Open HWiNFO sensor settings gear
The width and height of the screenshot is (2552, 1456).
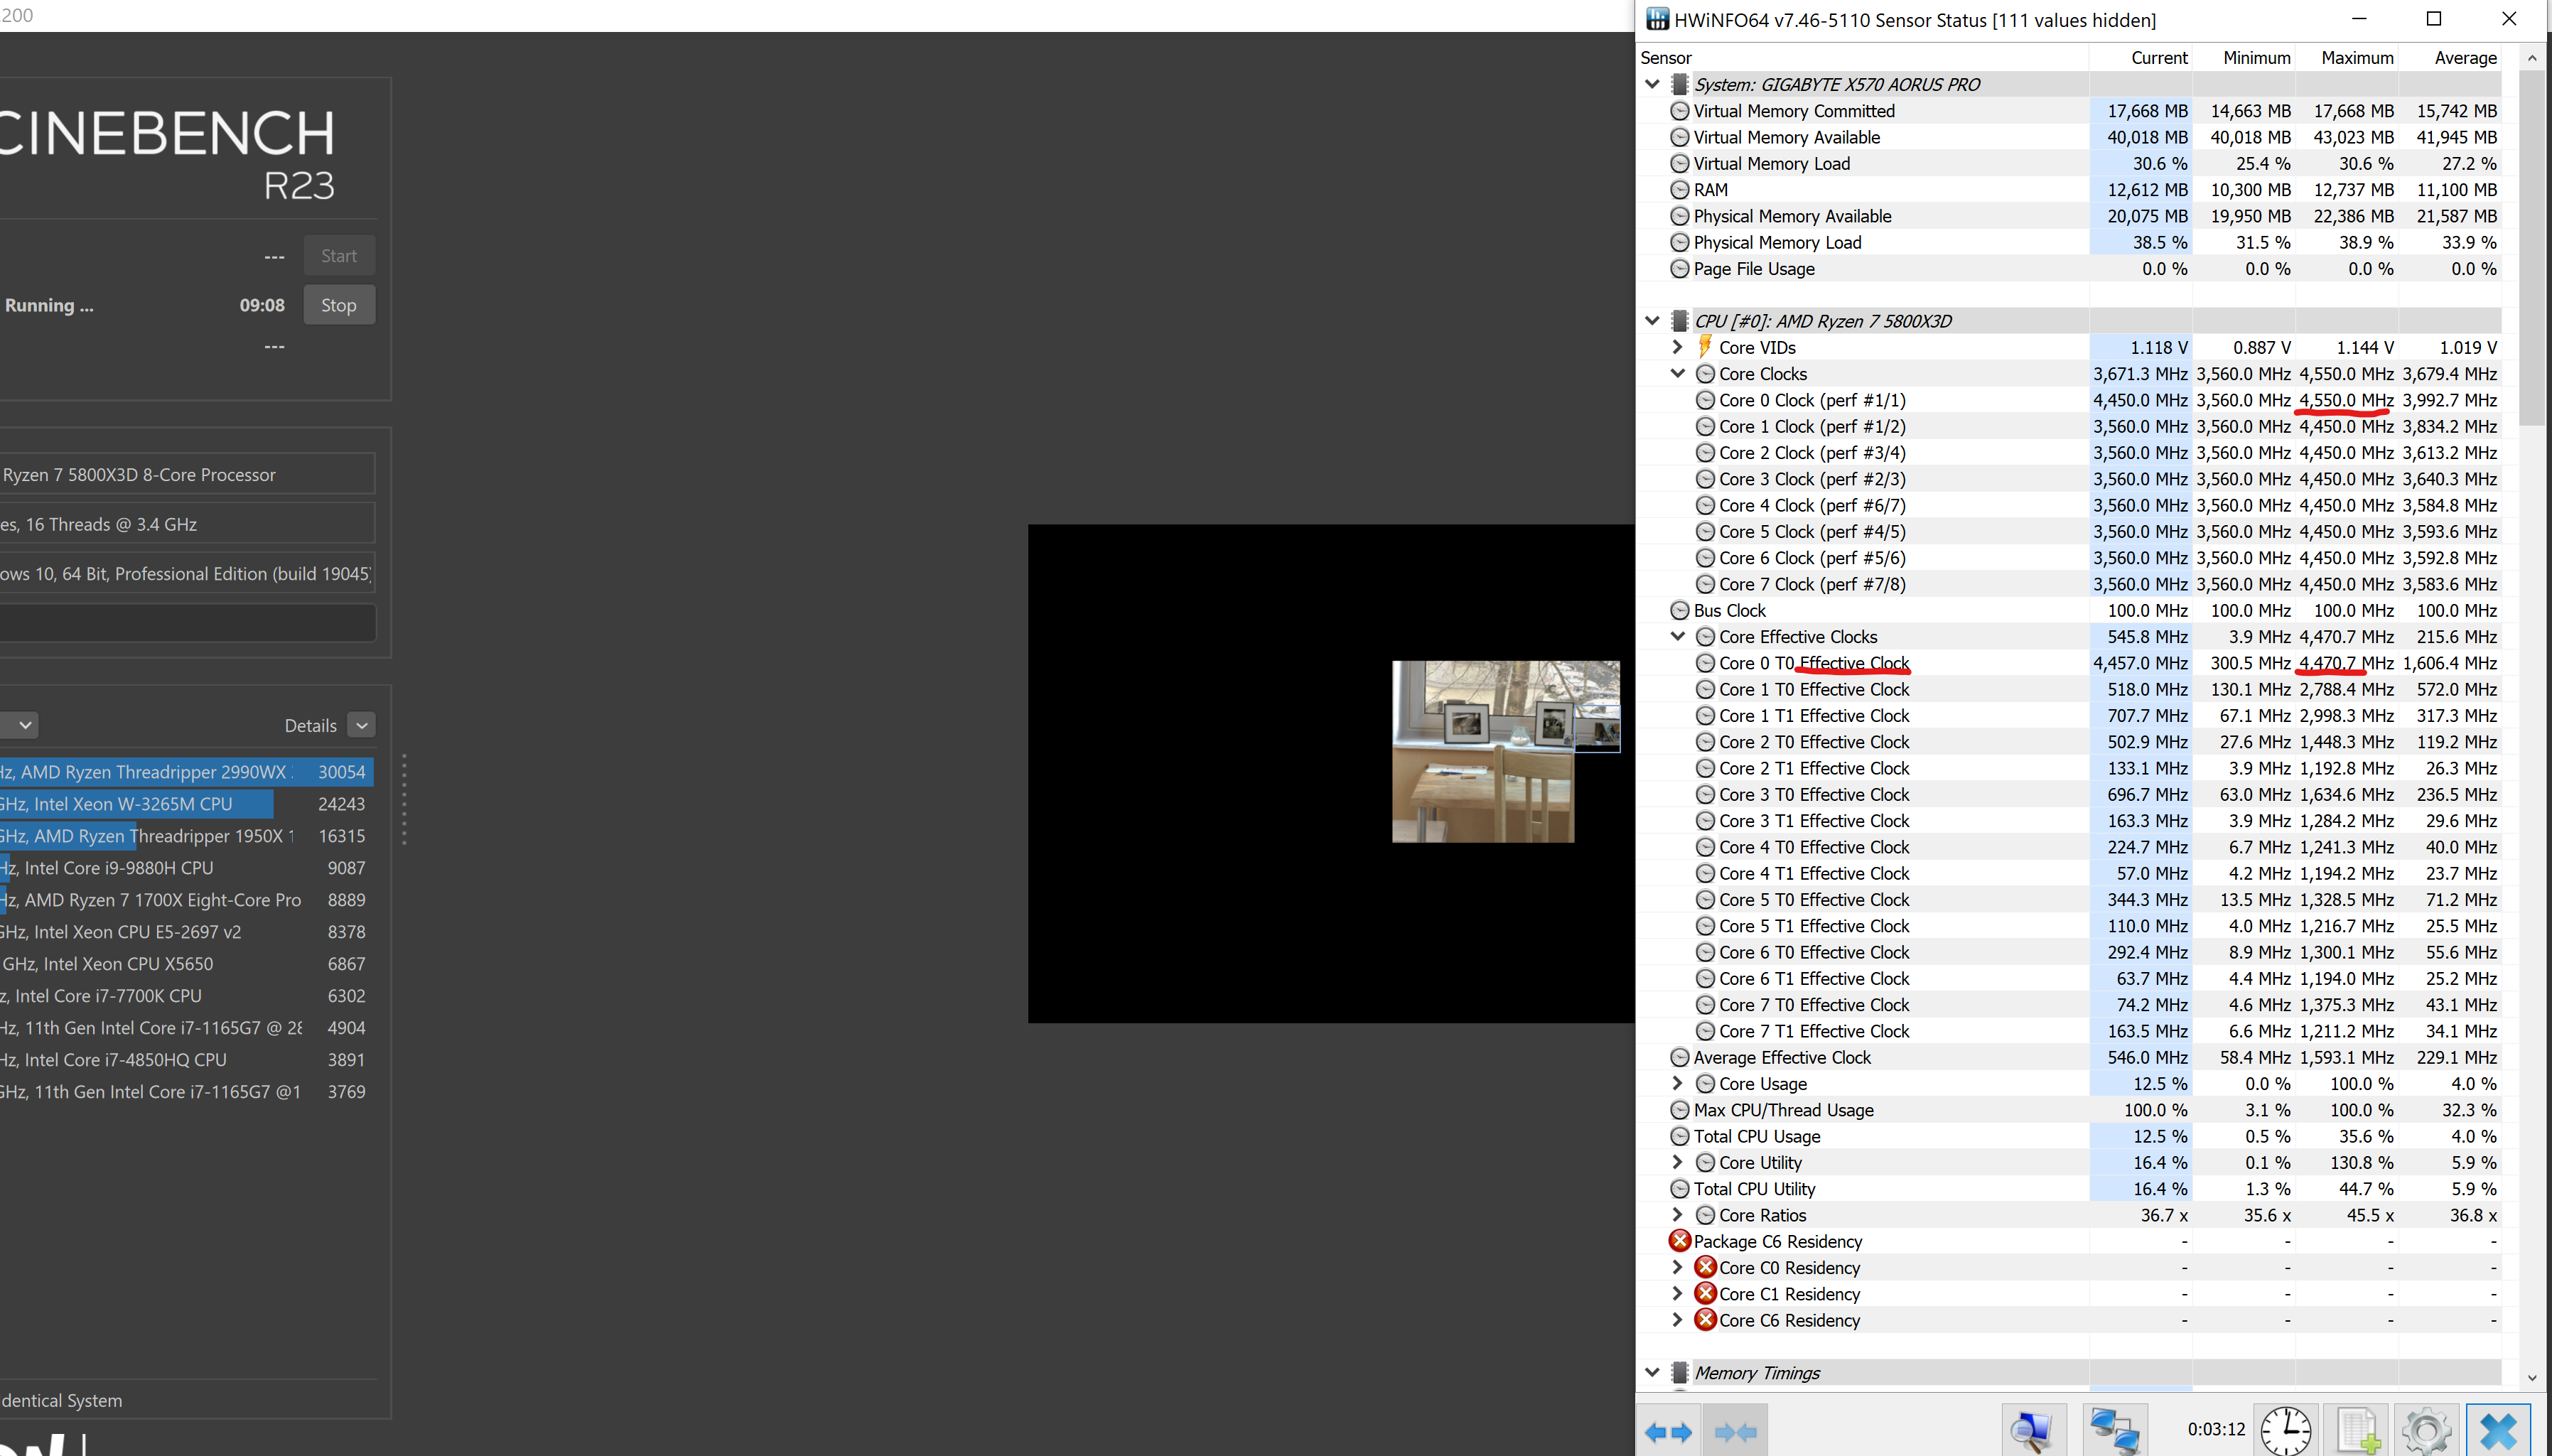(x=2426, y=1431)
